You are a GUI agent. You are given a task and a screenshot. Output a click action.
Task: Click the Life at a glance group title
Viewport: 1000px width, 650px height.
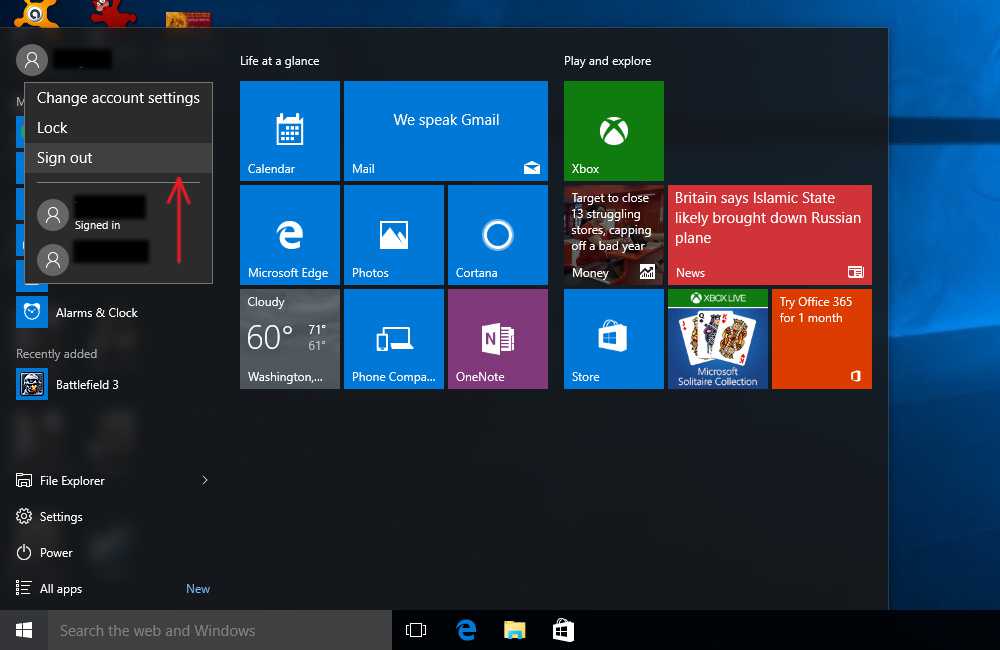point(279,61)
